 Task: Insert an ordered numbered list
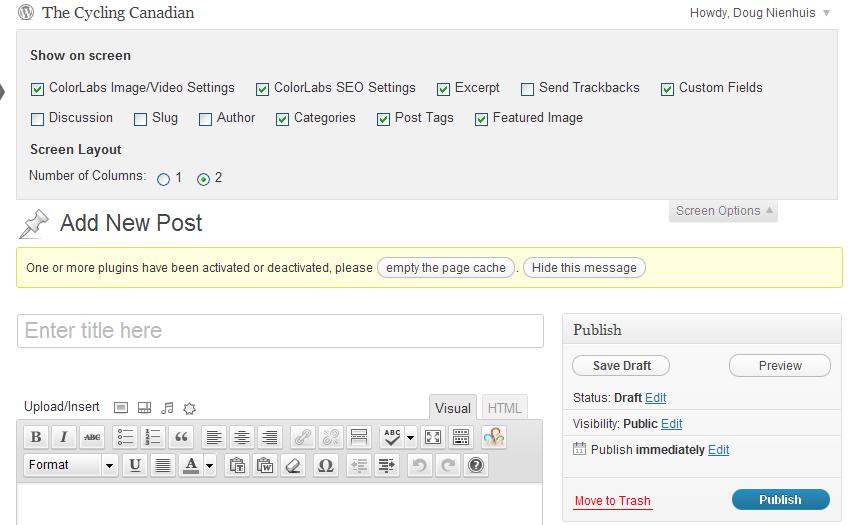[153, 437]
